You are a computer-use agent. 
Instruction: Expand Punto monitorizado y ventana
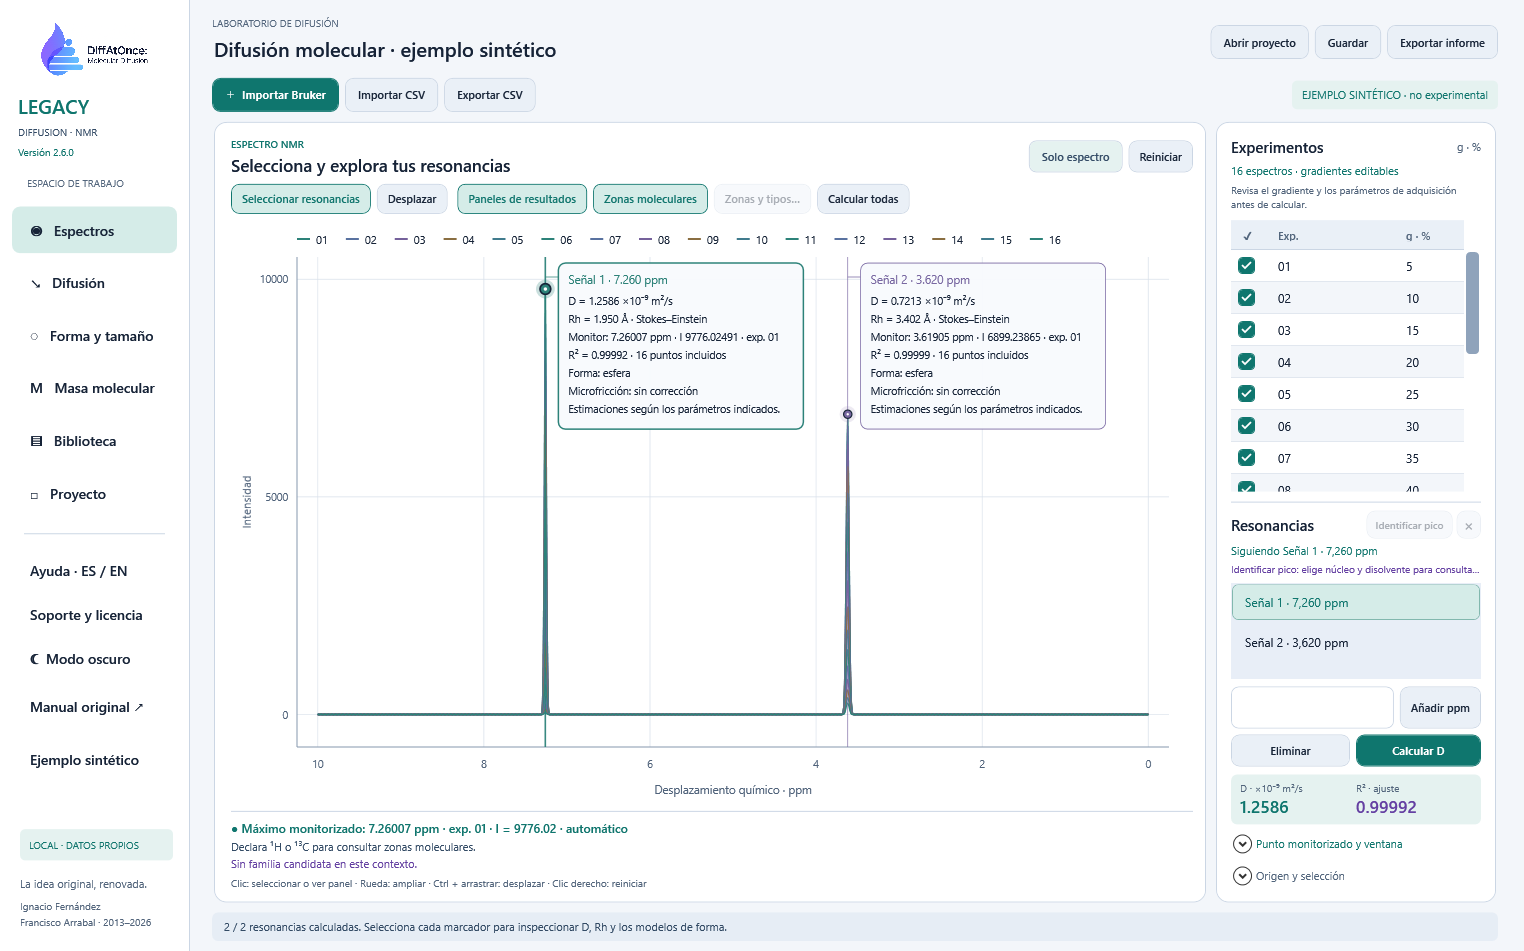coord(1319,844)
